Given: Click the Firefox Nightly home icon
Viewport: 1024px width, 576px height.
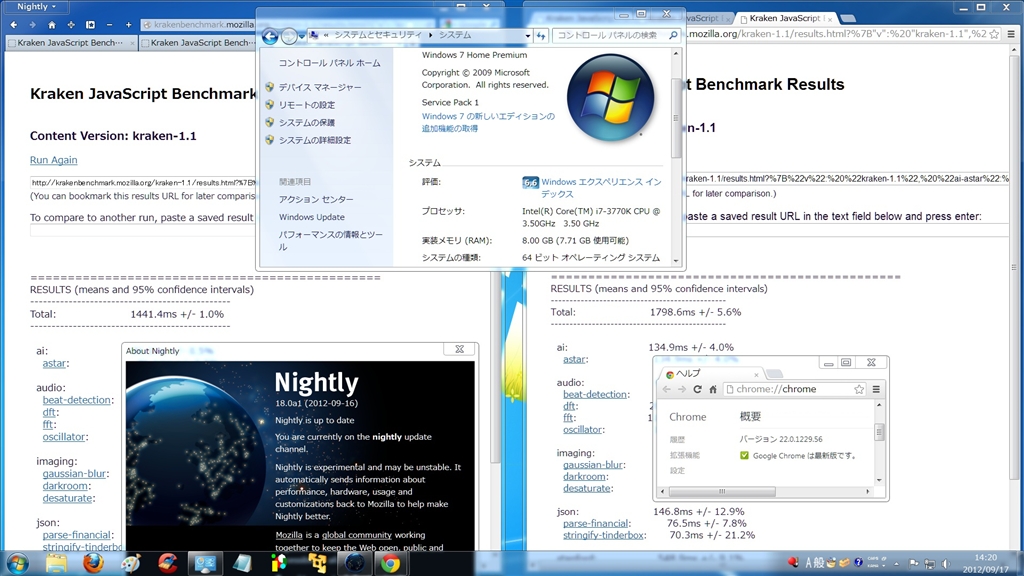Looking at the screenshot, I should 52,24.
